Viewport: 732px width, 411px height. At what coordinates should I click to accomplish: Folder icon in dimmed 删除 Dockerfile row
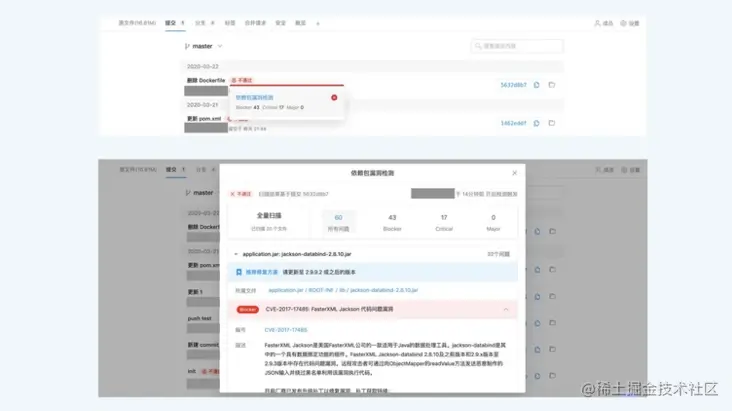(552, 231)
